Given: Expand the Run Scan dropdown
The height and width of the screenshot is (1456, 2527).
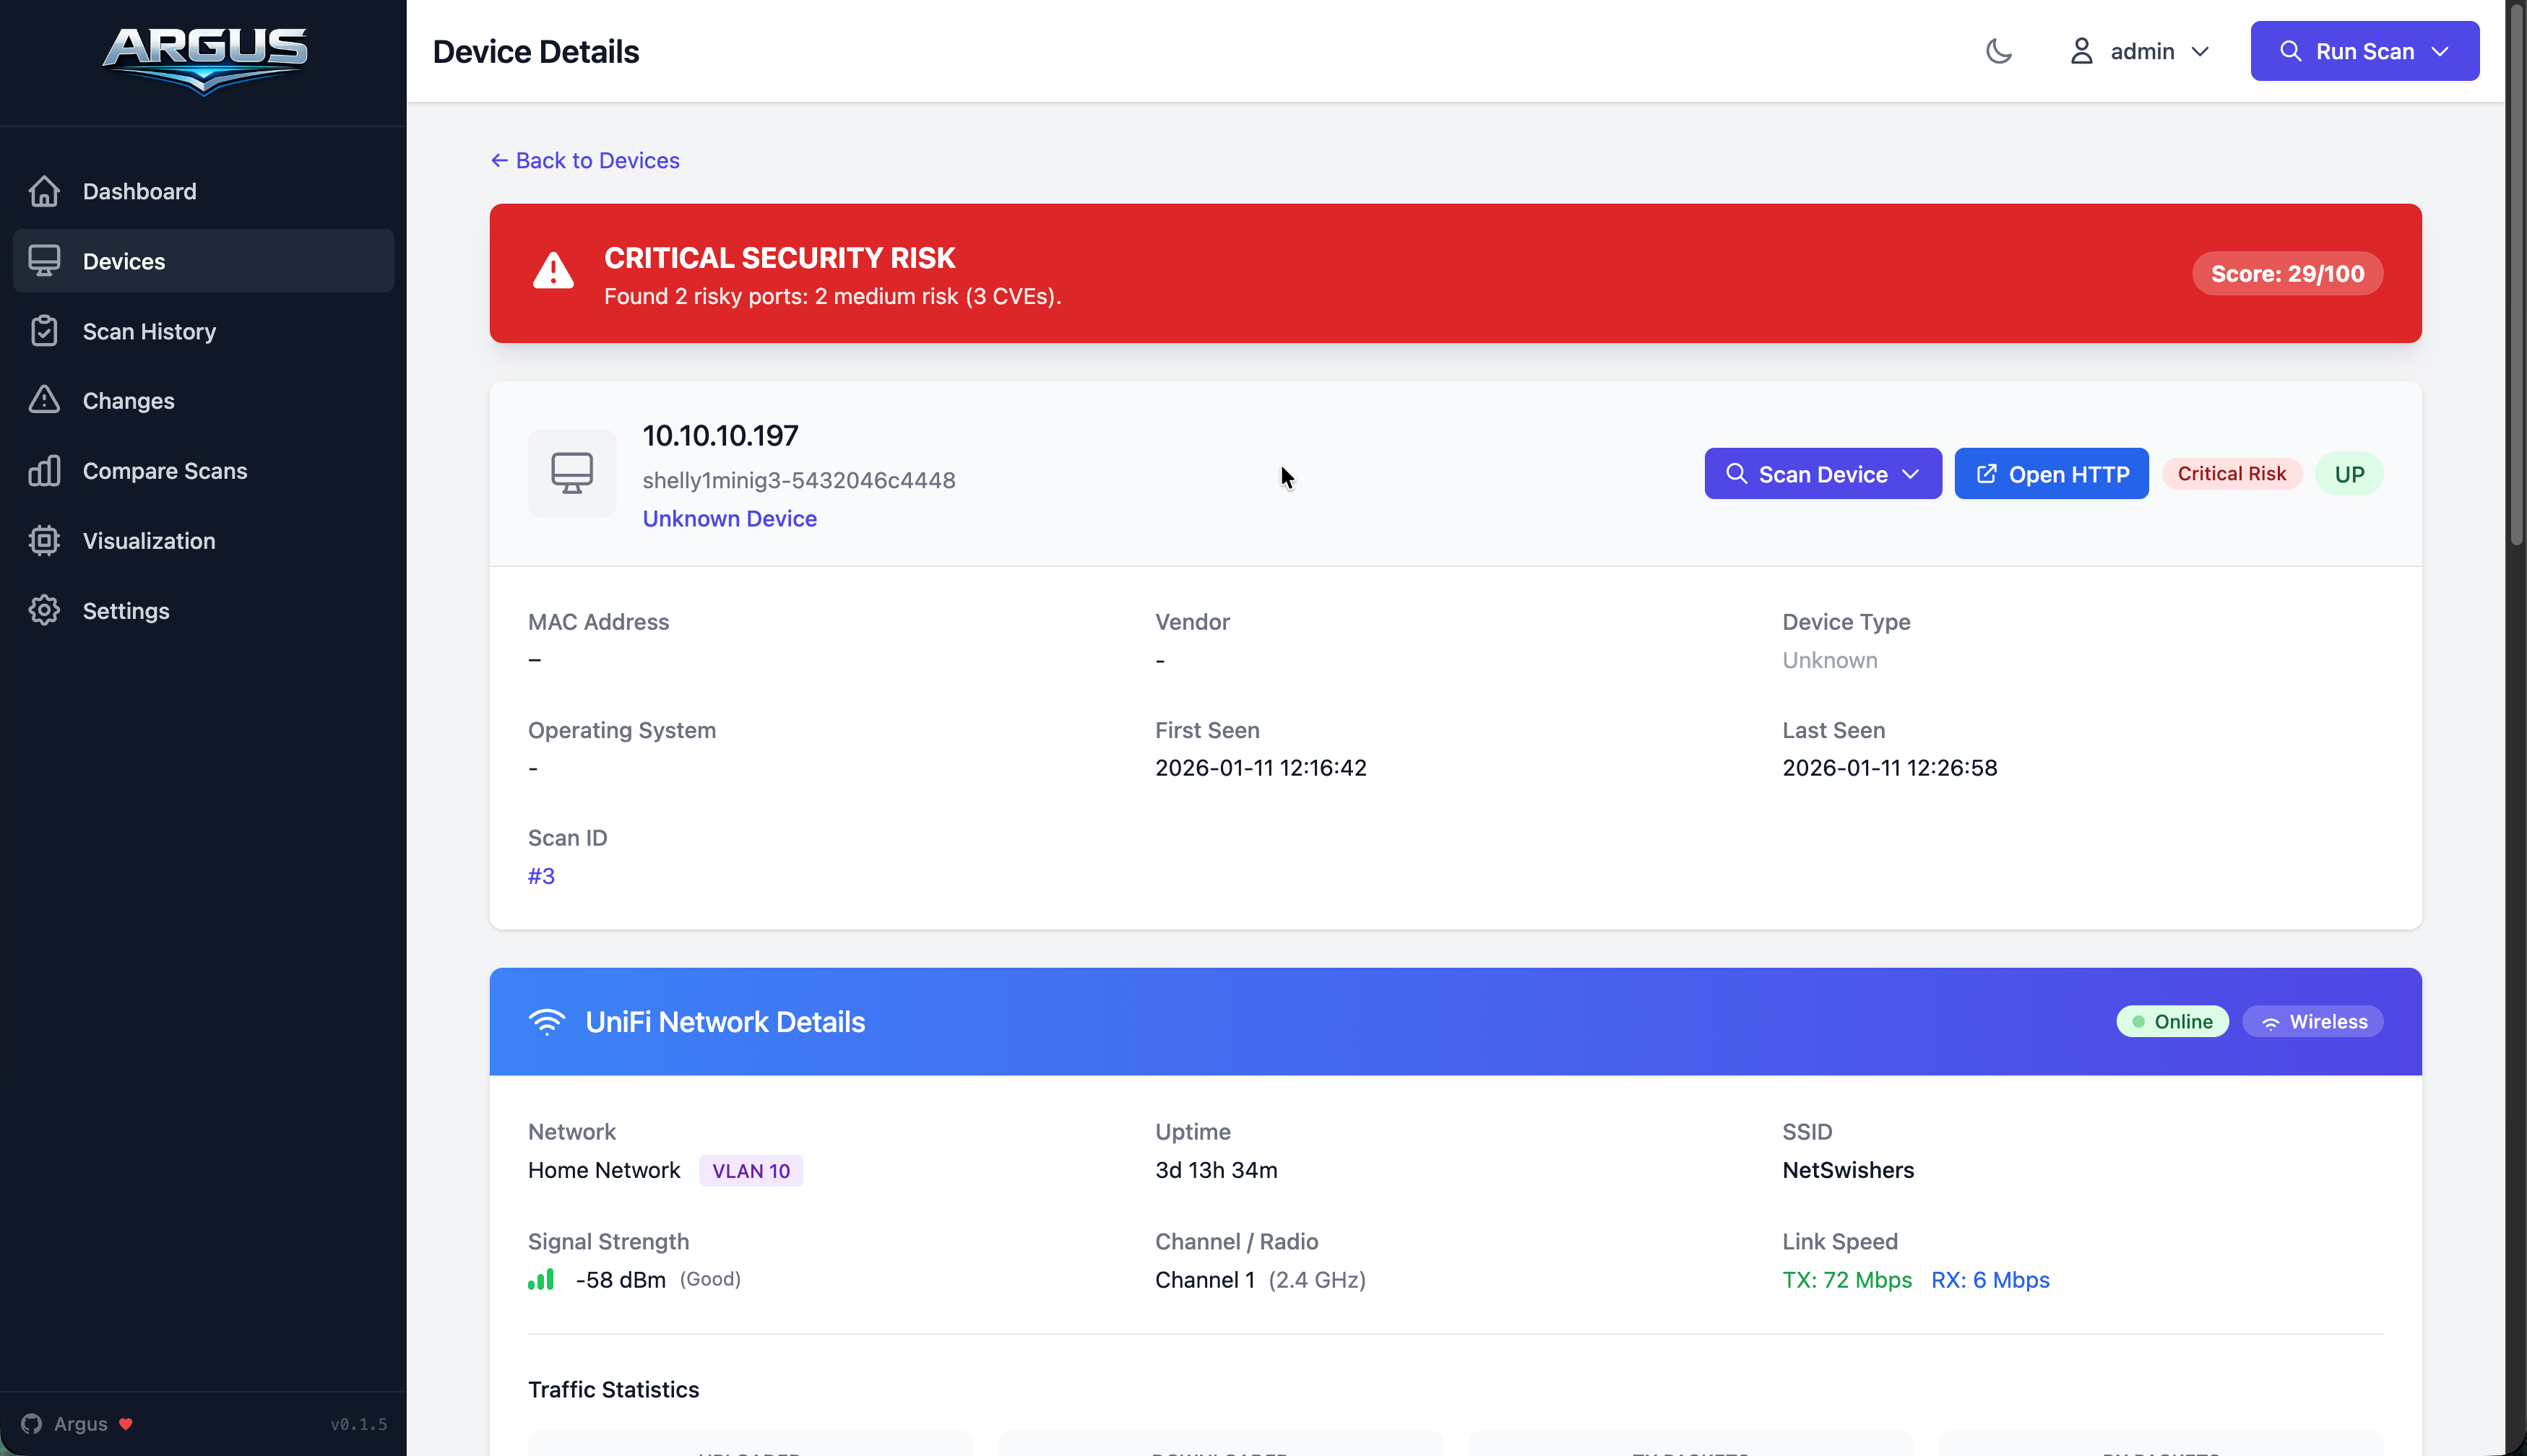Looking at the screenshot, I should 2439,51.
